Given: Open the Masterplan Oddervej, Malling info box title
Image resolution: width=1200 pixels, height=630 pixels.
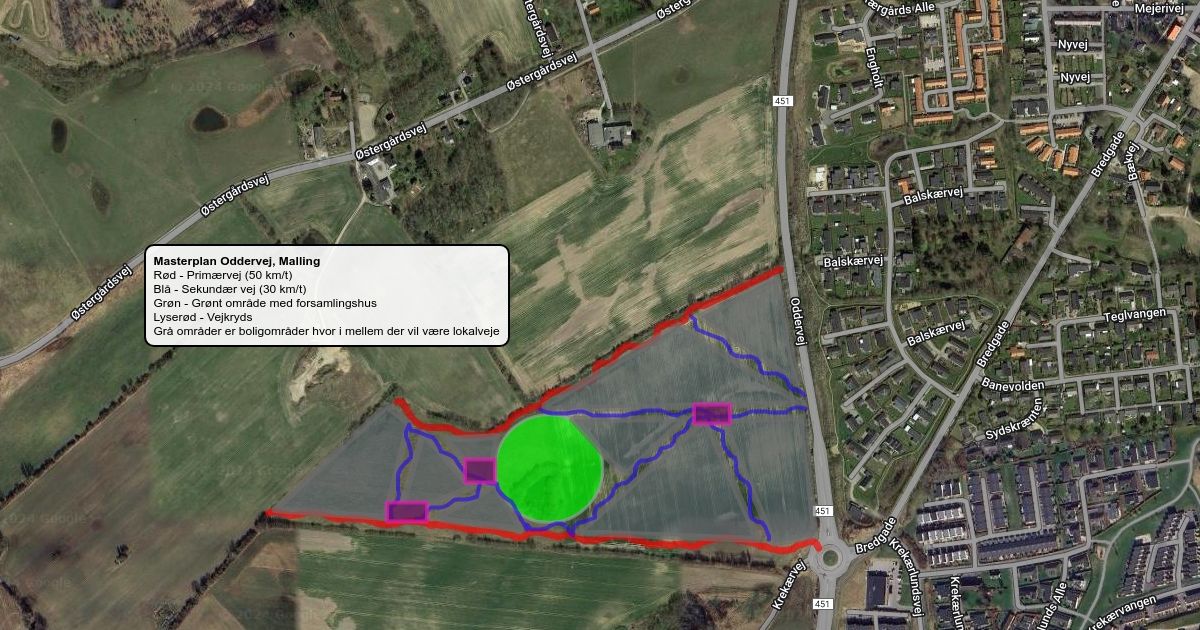Looking at the screenshot, I should [237, 261].
